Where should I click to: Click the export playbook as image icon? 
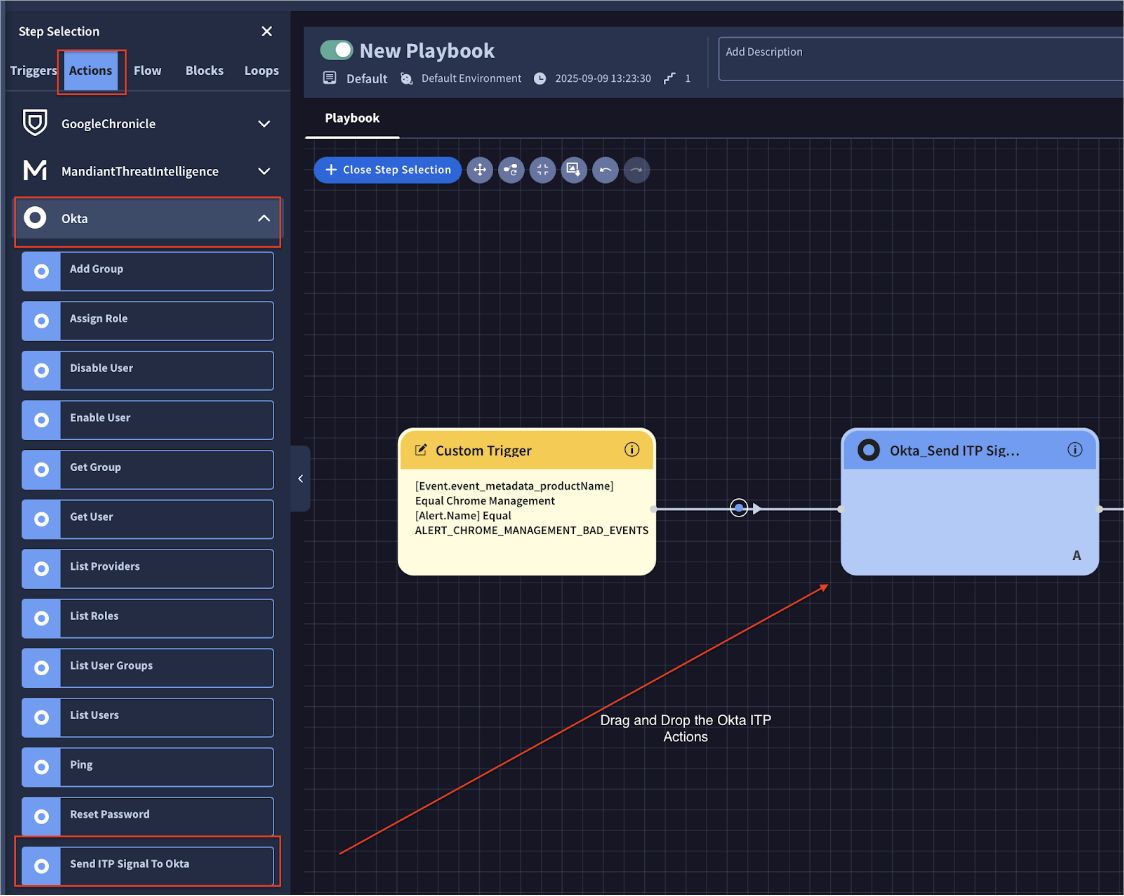coord(574,170)
